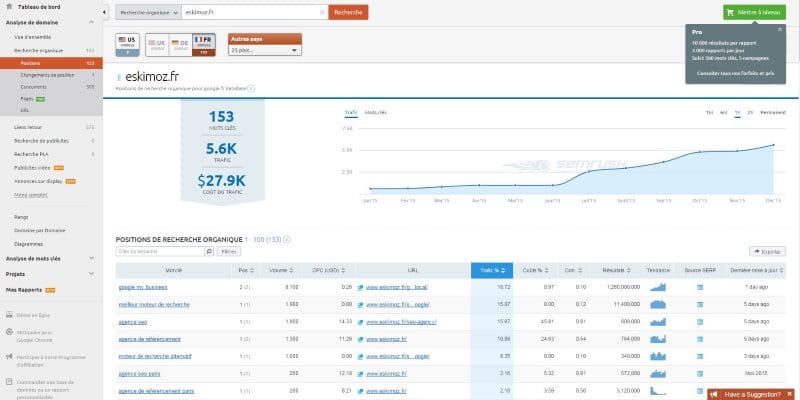Click the megaphone icon on Have a Suggestion
Viewport: 800px width, 400px height.
click(x=715, y=394)
